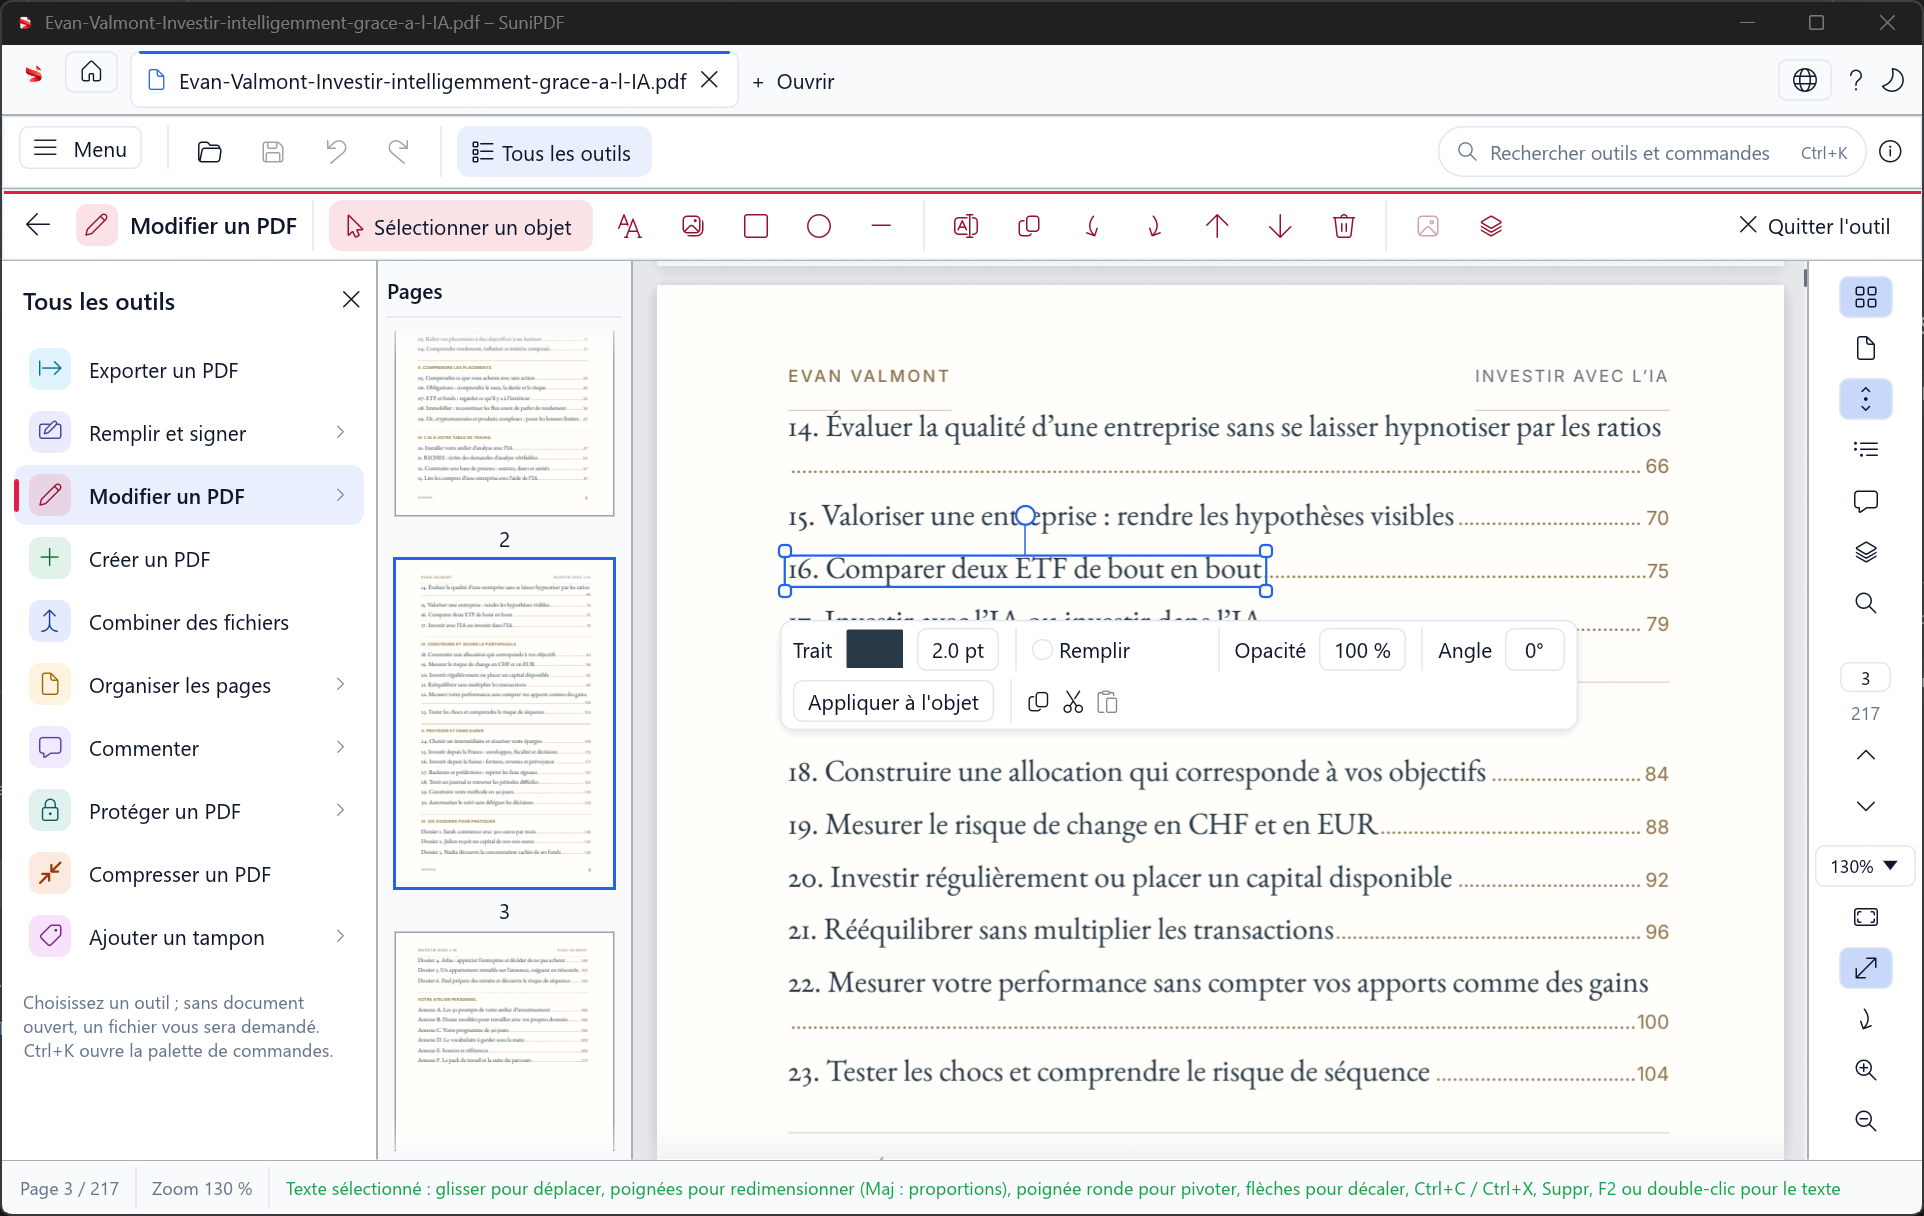The height and width of the screenshot is (1216, 1924).
Task: Expand Remplir et signer submenu
Action: 341,432
